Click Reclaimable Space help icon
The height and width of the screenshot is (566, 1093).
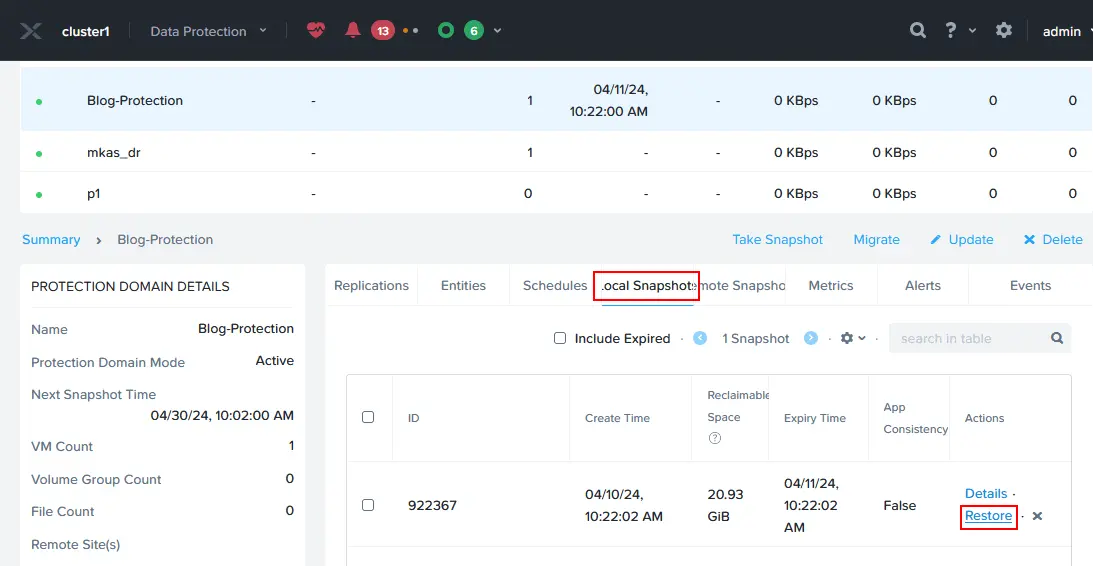click(714, 438)
